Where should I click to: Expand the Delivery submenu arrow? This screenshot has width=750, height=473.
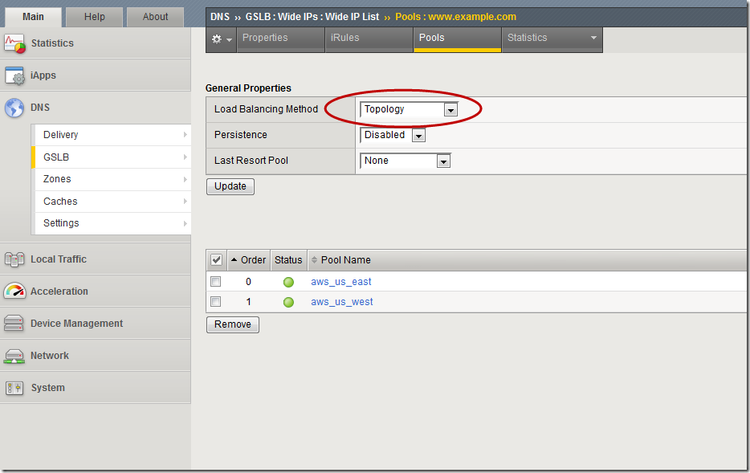coord(185,135)
